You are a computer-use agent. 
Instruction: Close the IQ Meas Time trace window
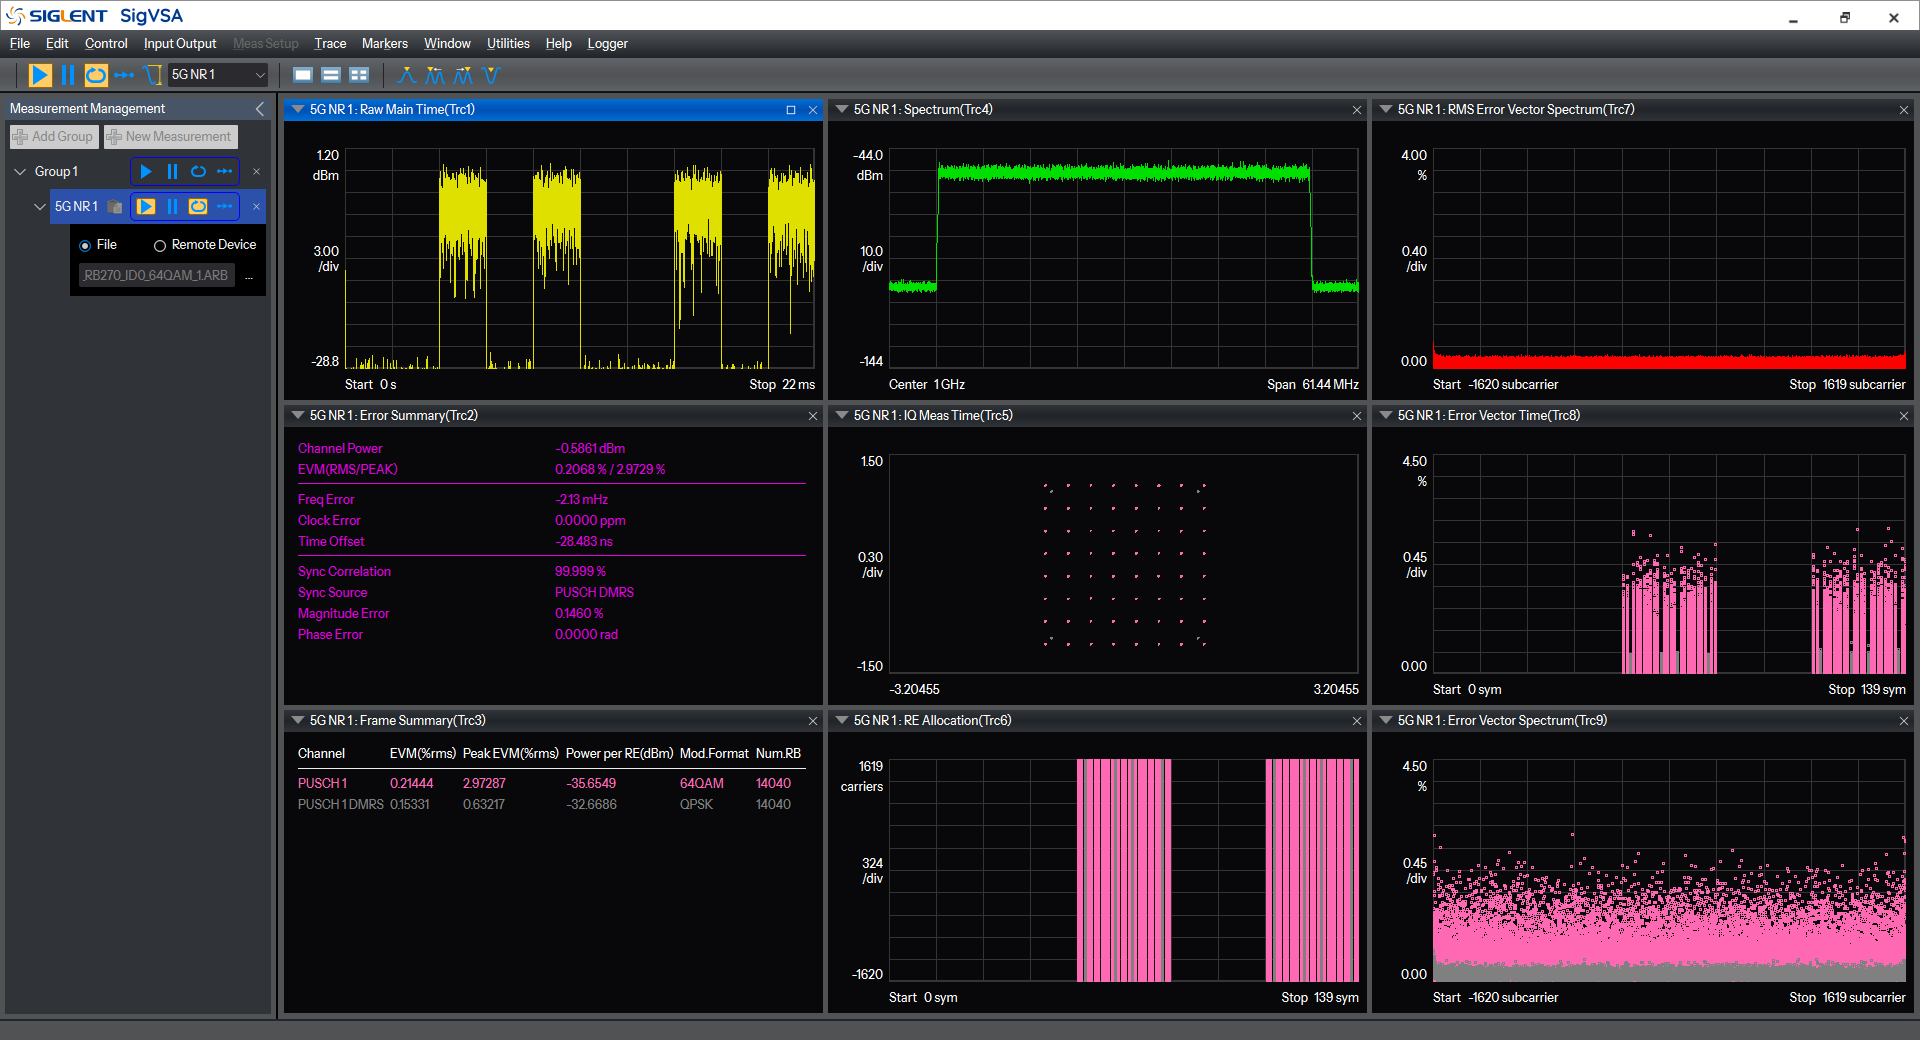(1357, 416)
